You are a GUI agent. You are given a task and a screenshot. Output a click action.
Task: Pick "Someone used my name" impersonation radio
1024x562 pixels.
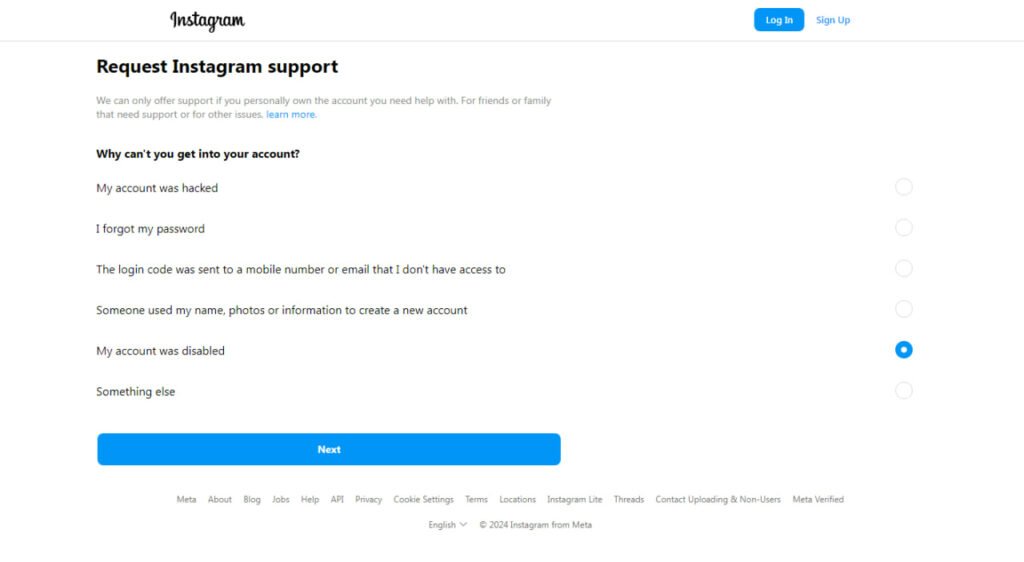(x=903, y=309)
